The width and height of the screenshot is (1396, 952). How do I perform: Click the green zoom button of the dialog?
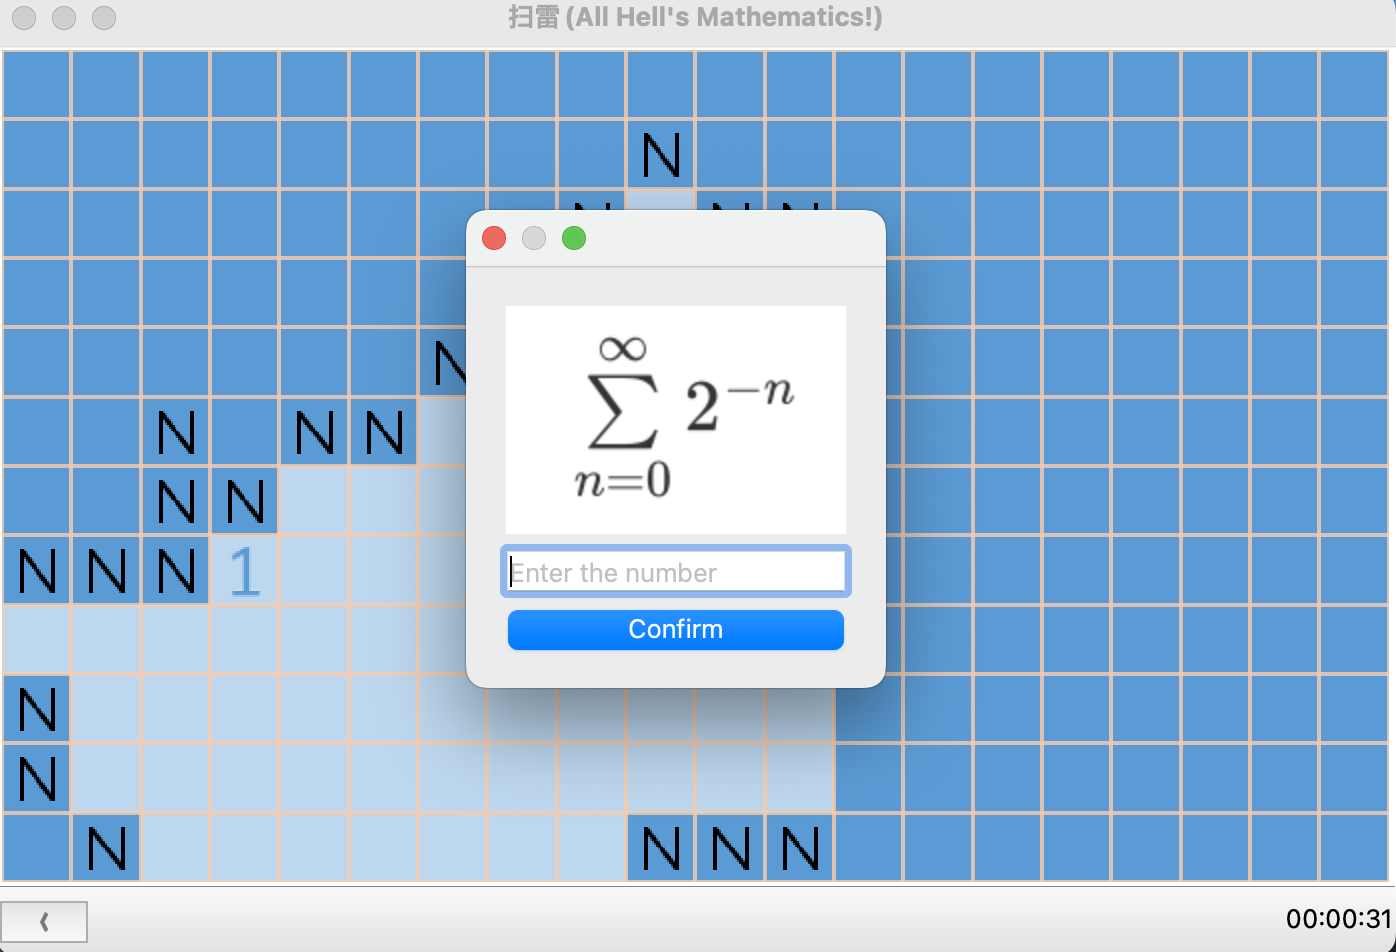coord(574,238)
